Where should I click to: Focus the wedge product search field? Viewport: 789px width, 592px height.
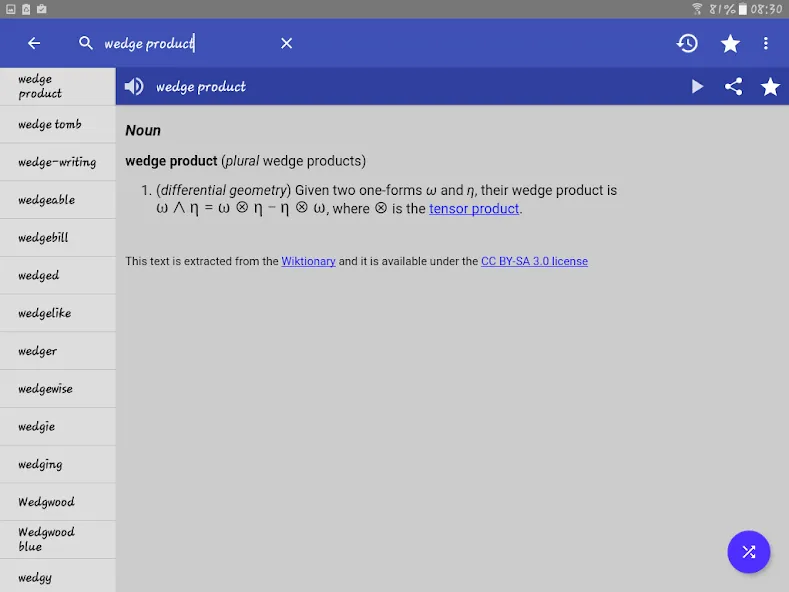coord(186,43)
